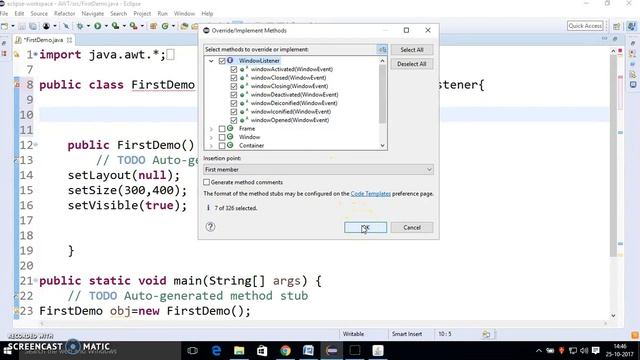This screenshot has width=640, height=360.
Task: Open the Project menu
Action: tap(142, 13)
